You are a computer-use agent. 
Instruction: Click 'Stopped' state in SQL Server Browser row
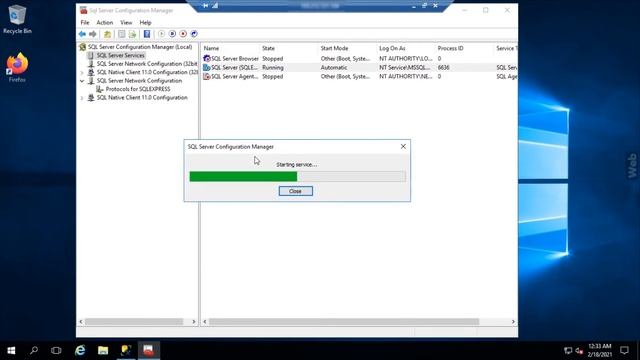(x=272, y=58)
